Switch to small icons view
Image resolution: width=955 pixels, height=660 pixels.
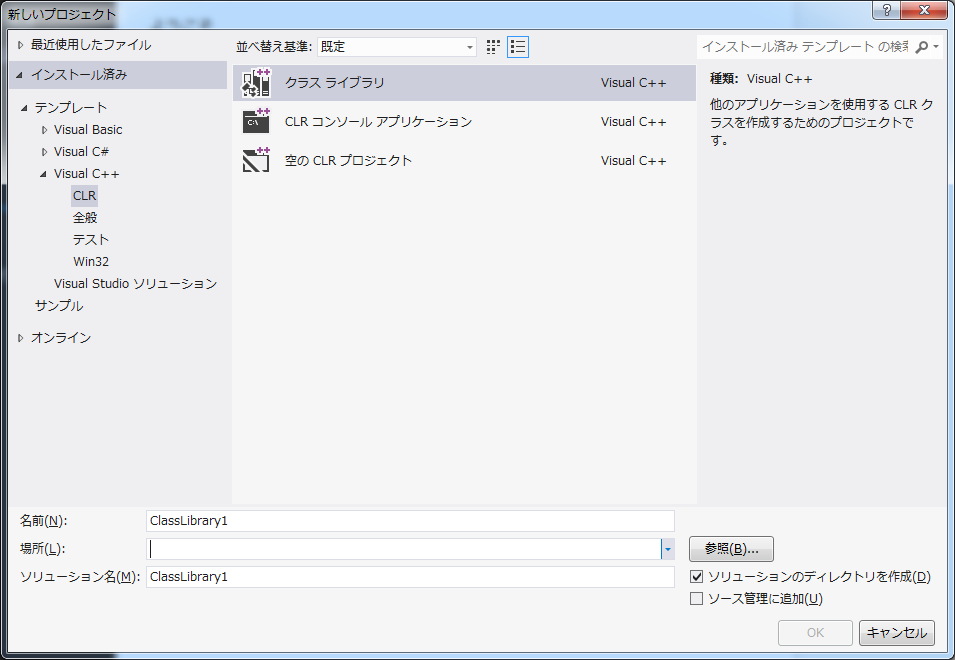[x=493, y=47]
